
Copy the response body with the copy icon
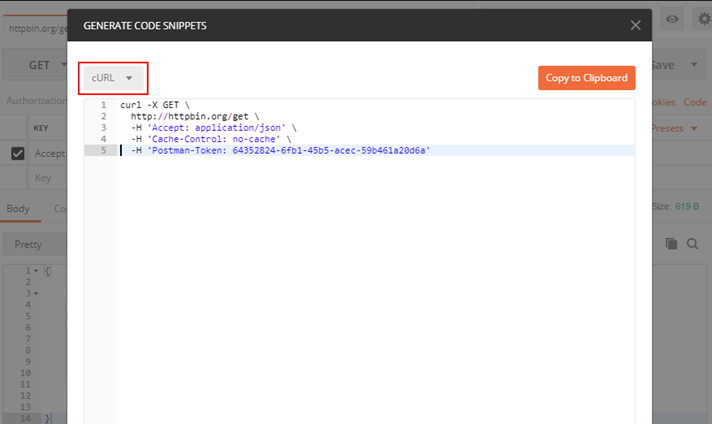671,244
